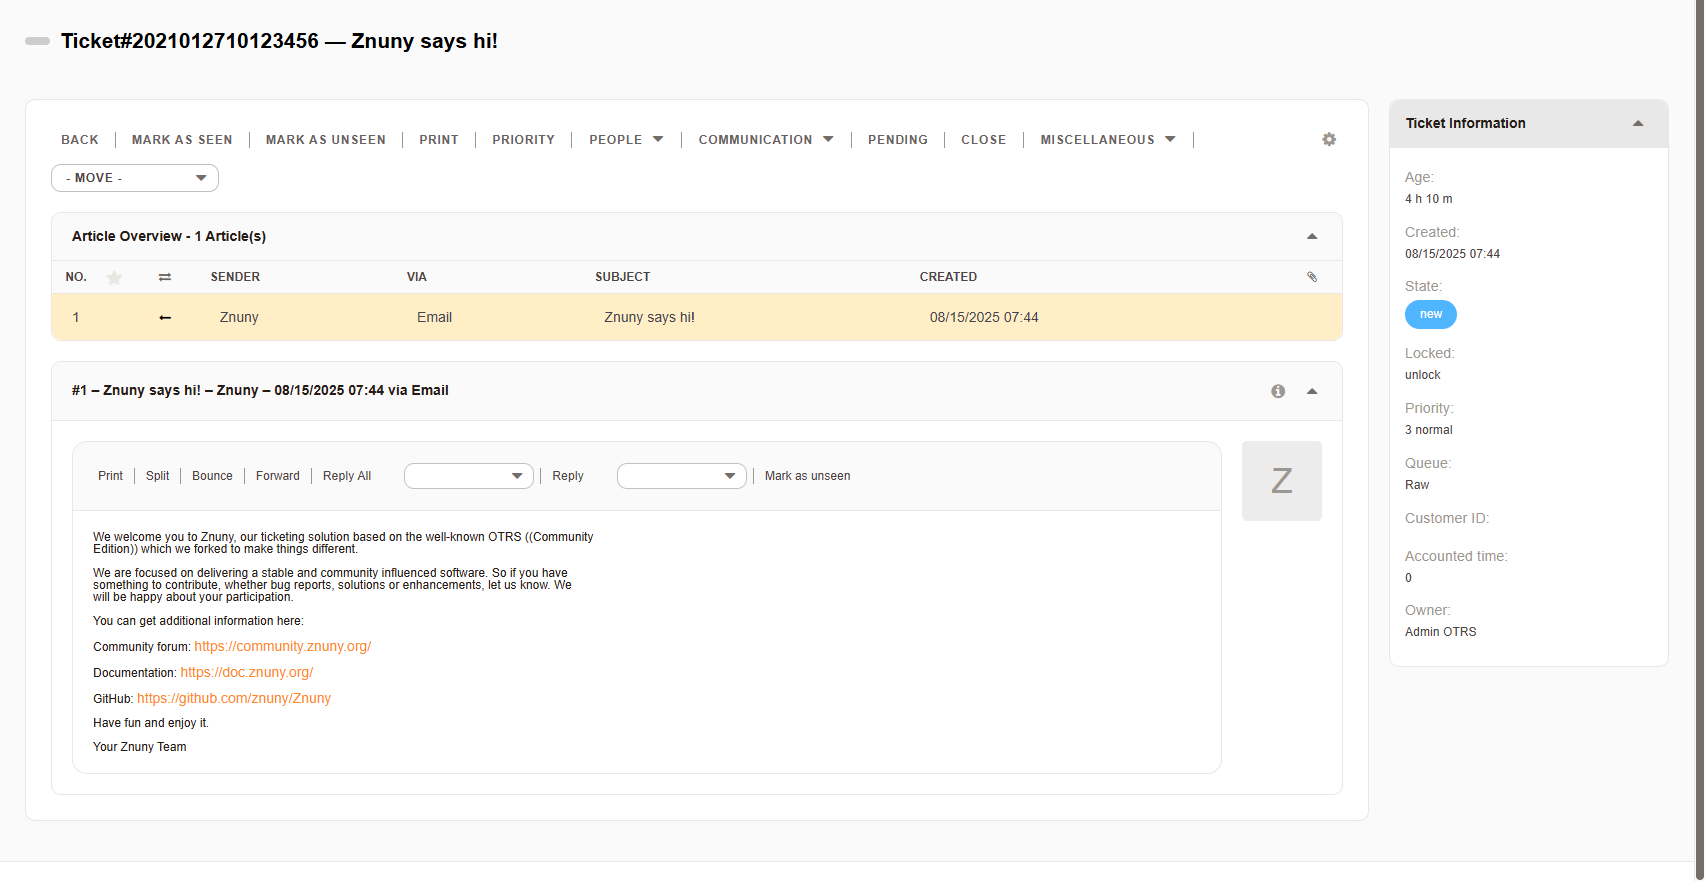Open the Communication menu
Screen dimensions: 1705x881
point(765,140)
